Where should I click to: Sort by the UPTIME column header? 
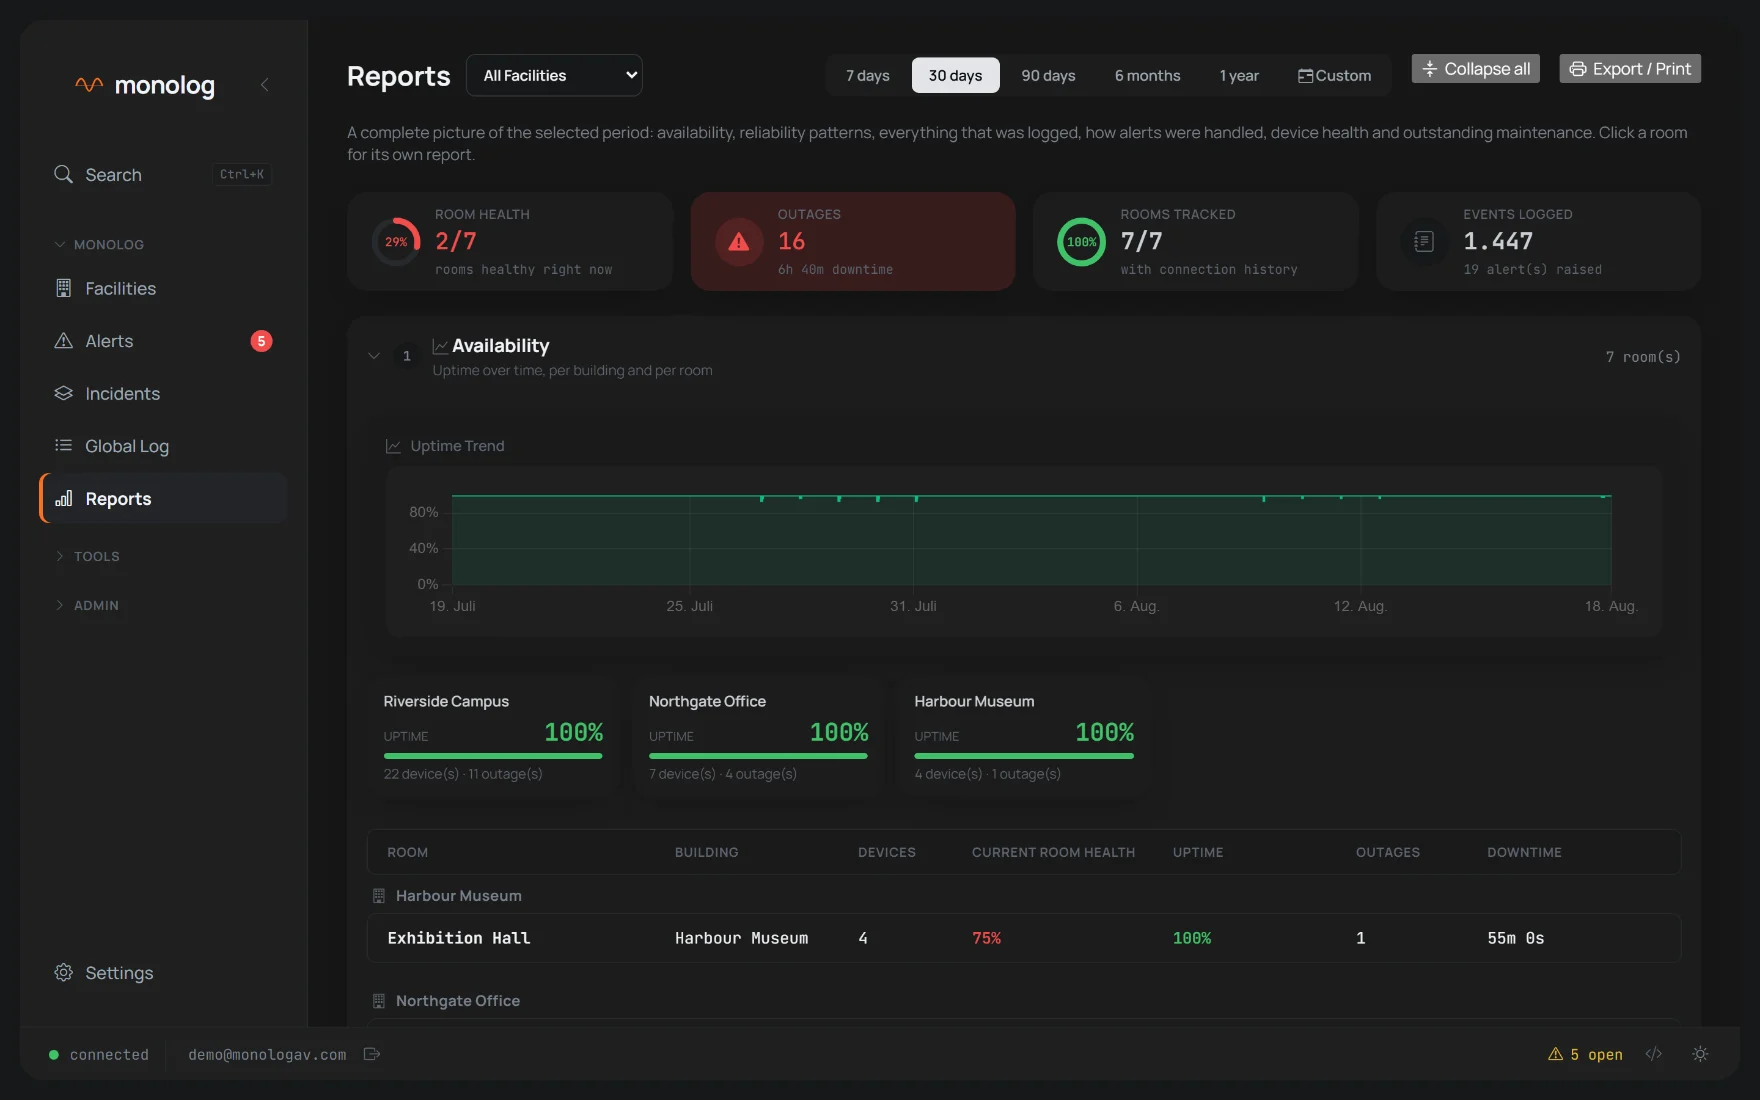1198,852
